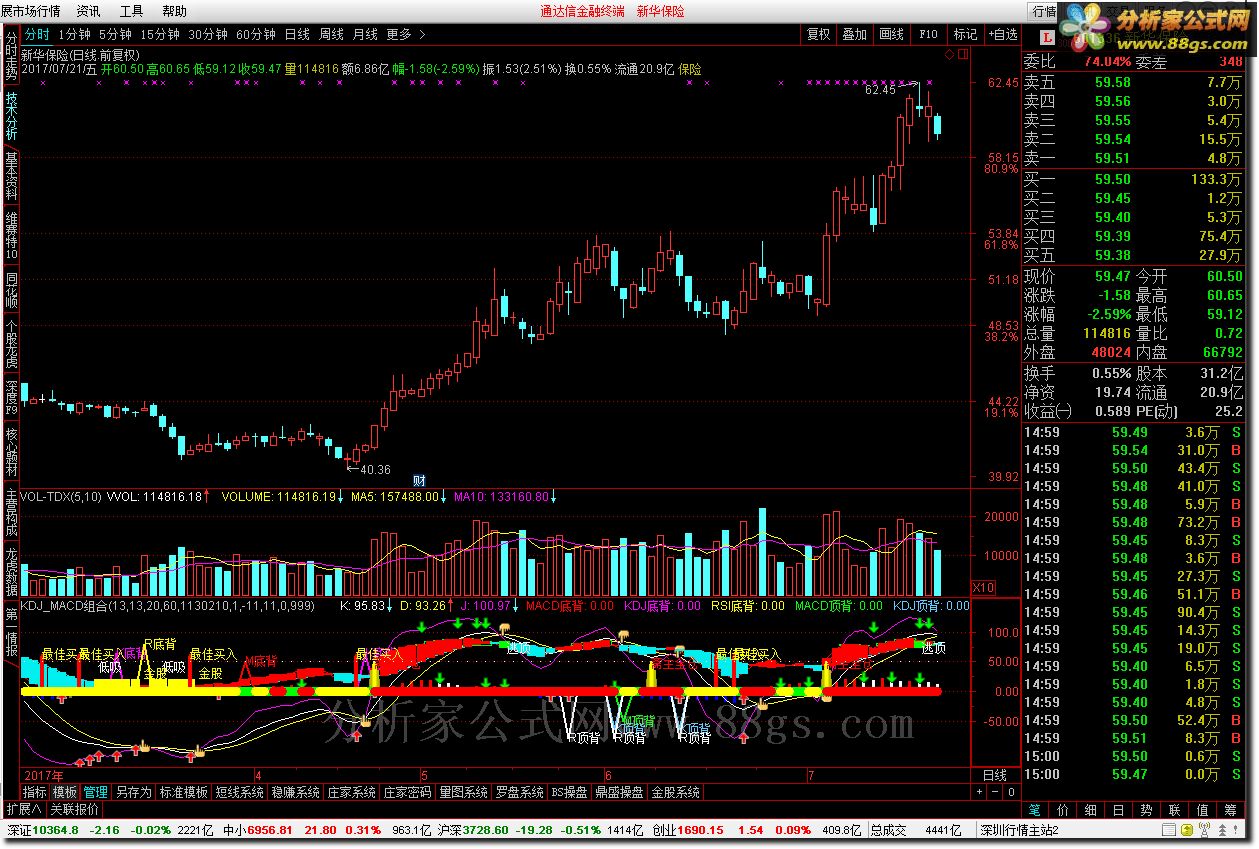Zoom in chart with plus button

click(x=980, y=792)
